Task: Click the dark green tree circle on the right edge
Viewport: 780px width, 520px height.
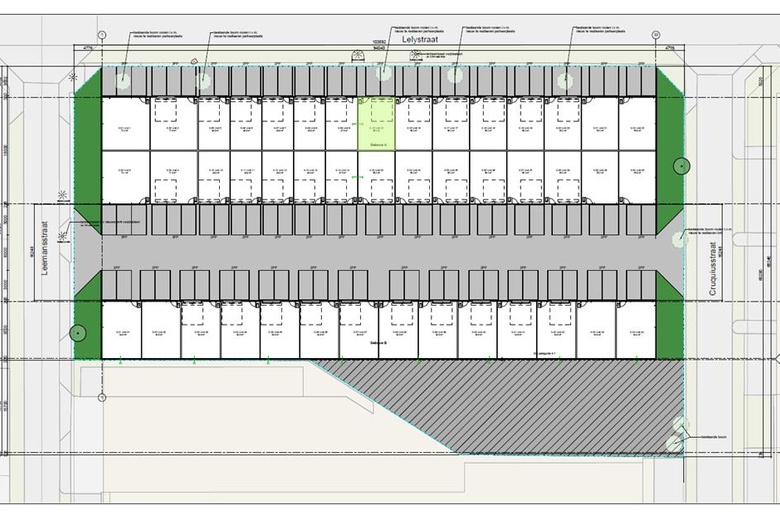Action: pos(682,166)
